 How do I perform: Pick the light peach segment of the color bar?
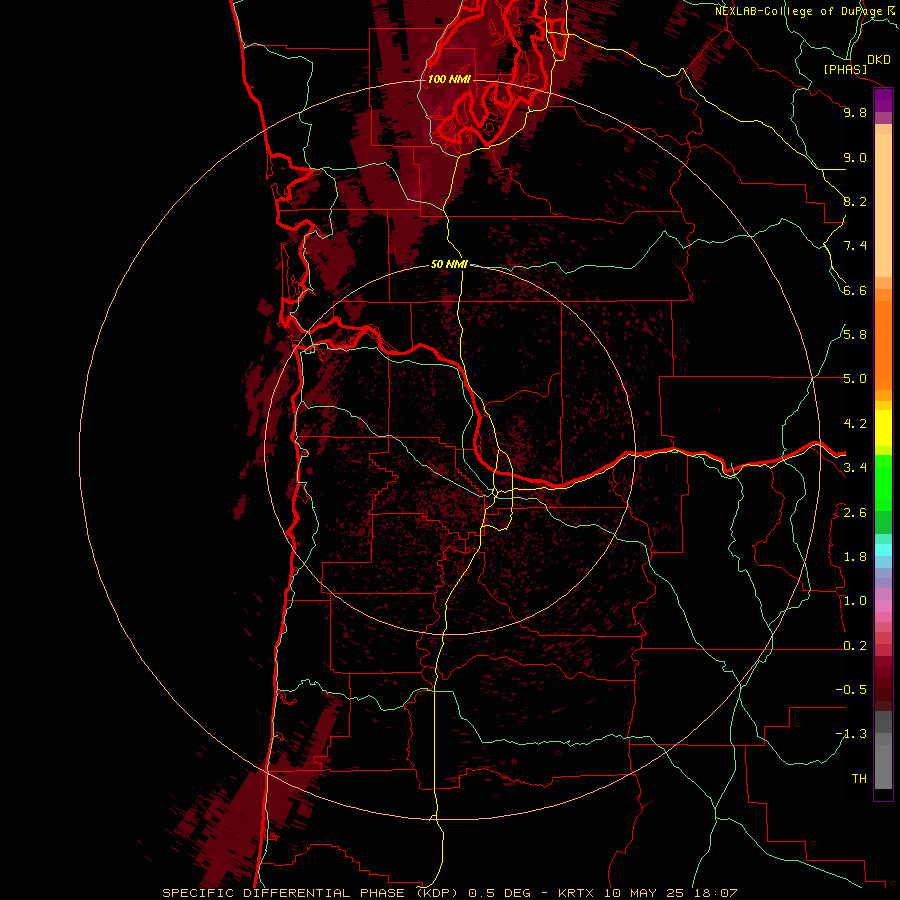pyautogui.click(x=883, y=205)
